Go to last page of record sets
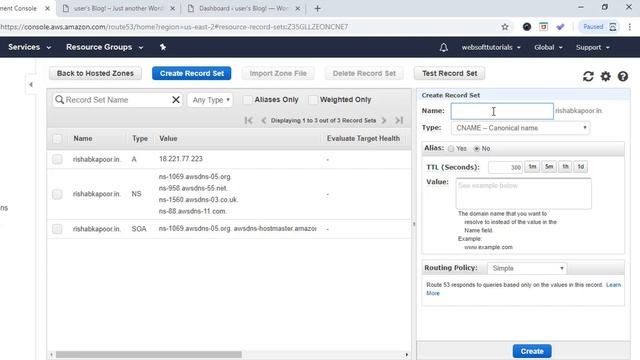The height and width of the screenshot is (360, 640). pyautogui.click(x=399, y=120)
